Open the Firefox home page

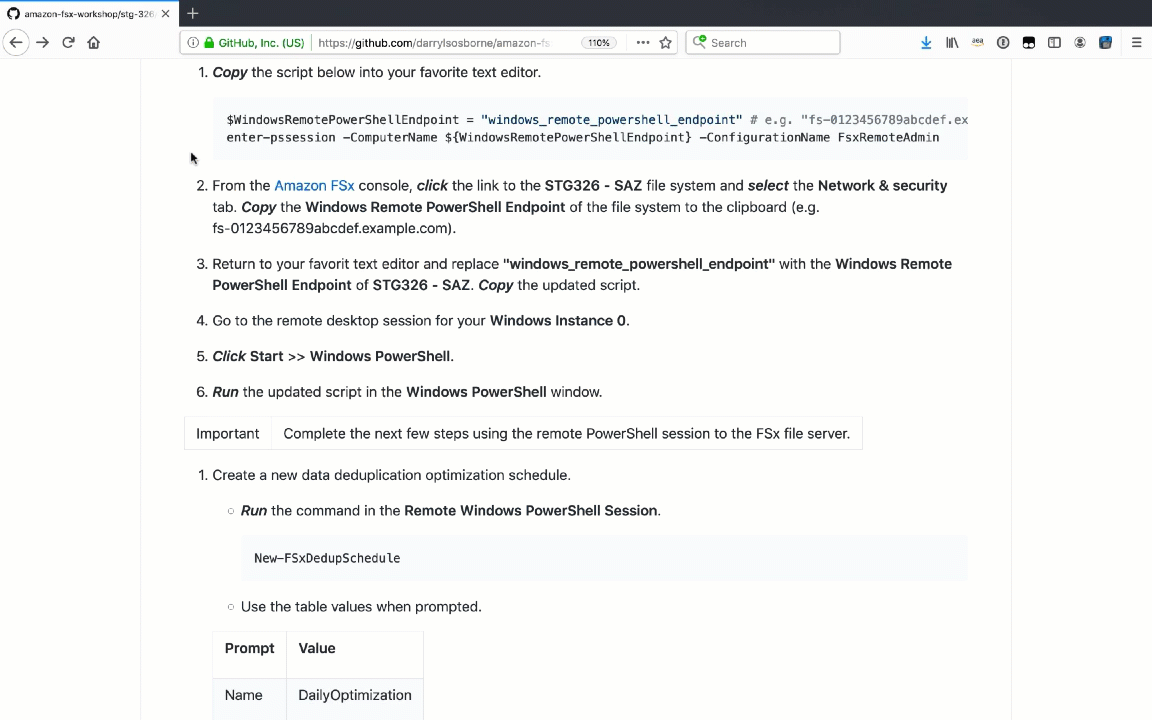tap(93, 43)
